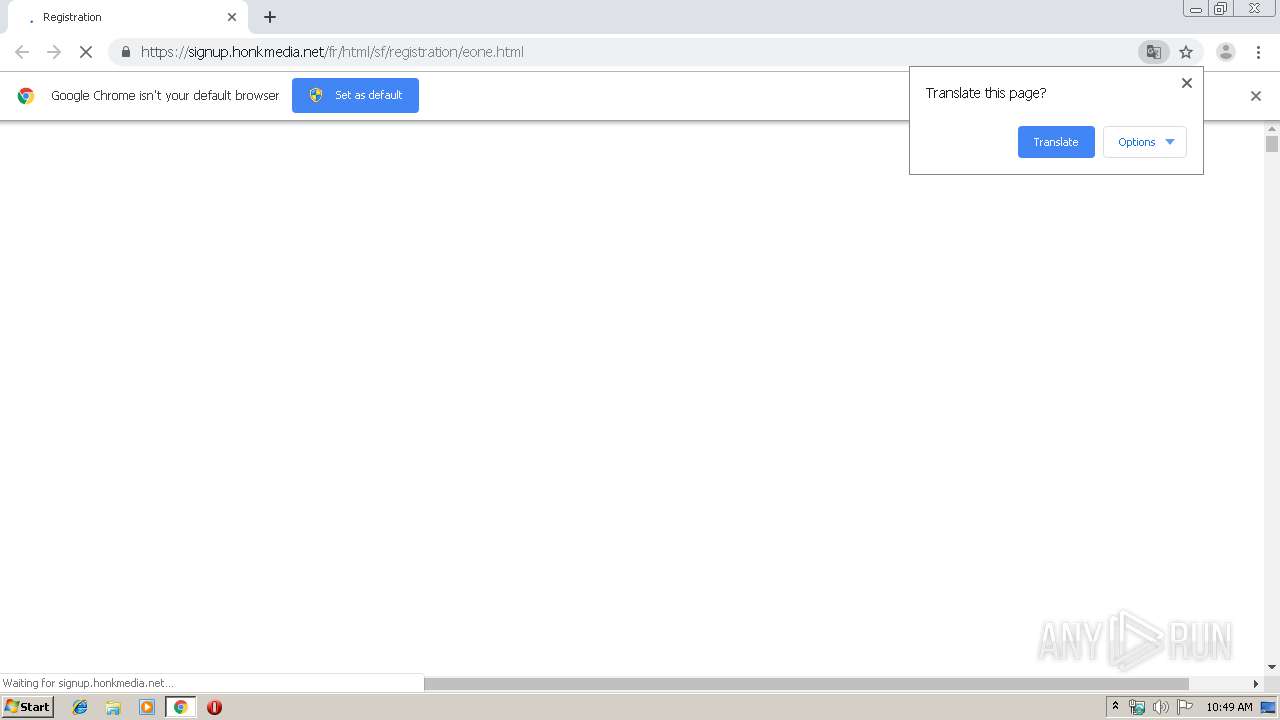The image size is (1280, 720).
Task: Open volume tray icon
Action: [1160, 707]
